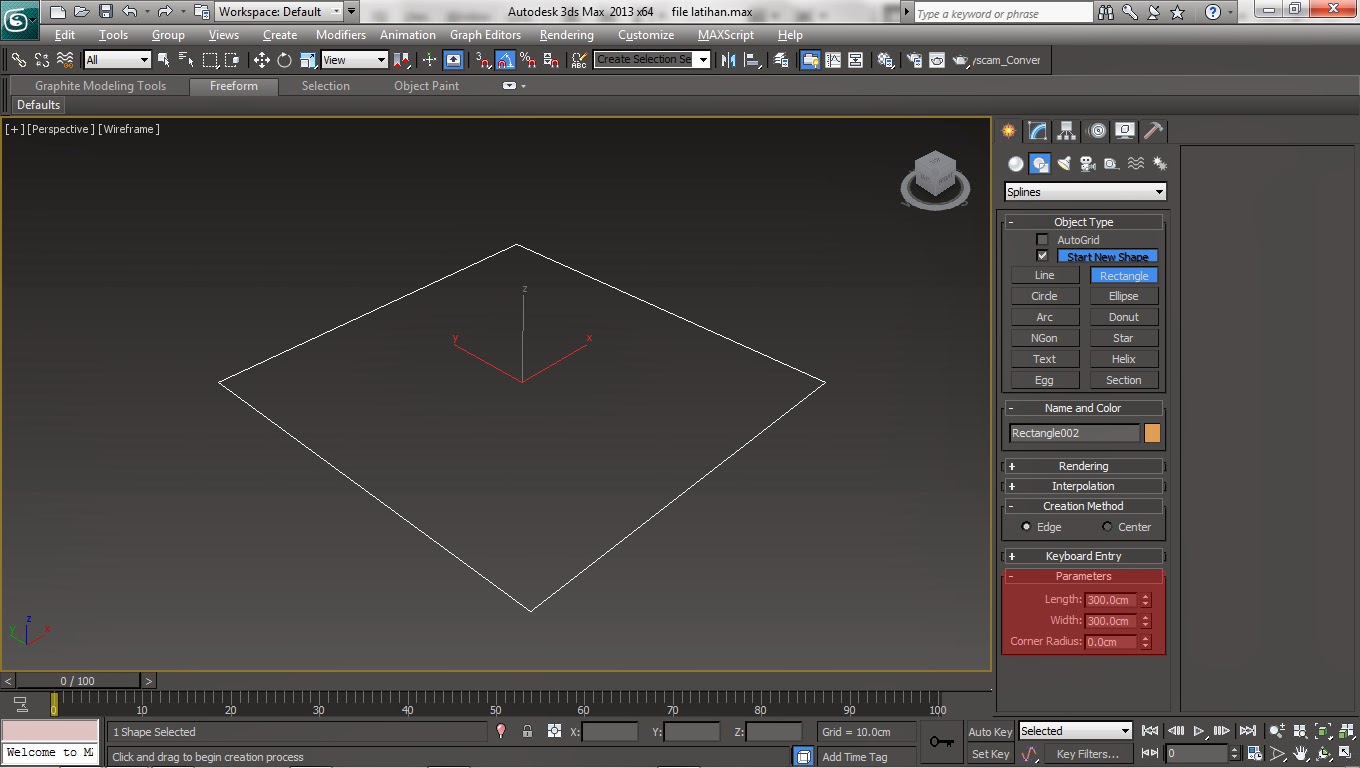Collapse the Parameters rollout

(1083, 576)
